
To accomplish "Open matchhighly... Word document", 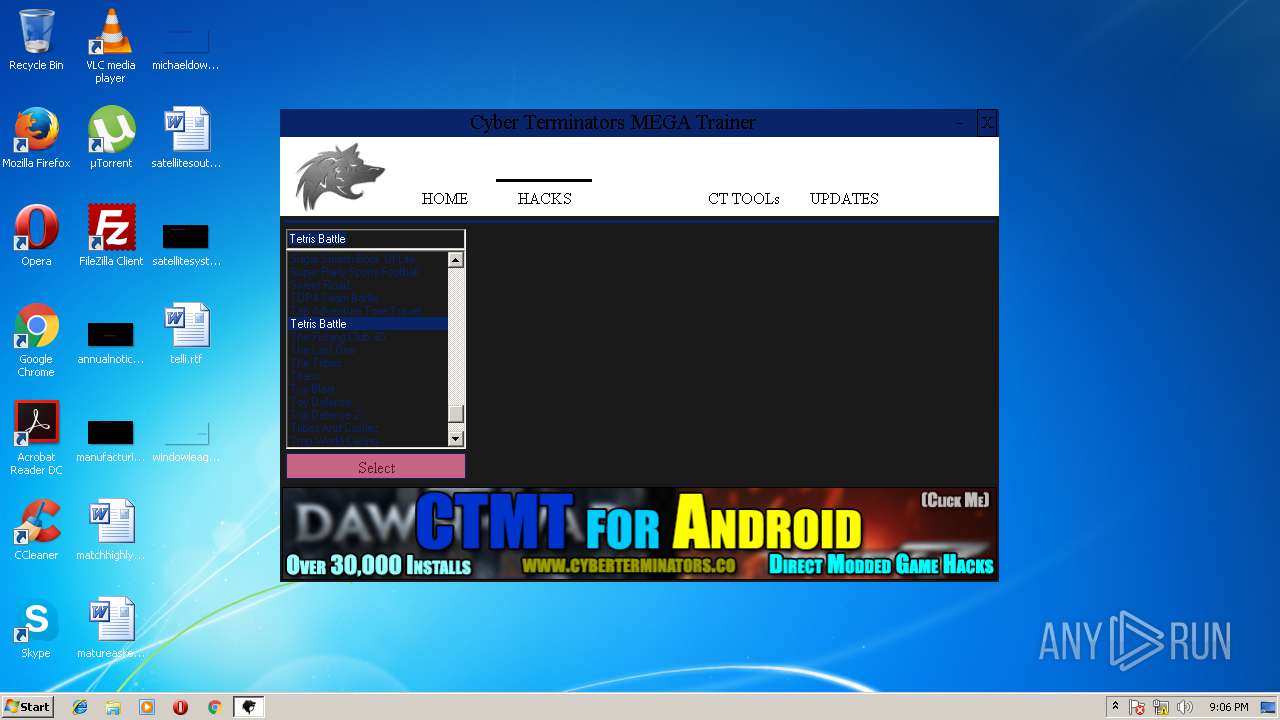I will [x=110, y=530].
